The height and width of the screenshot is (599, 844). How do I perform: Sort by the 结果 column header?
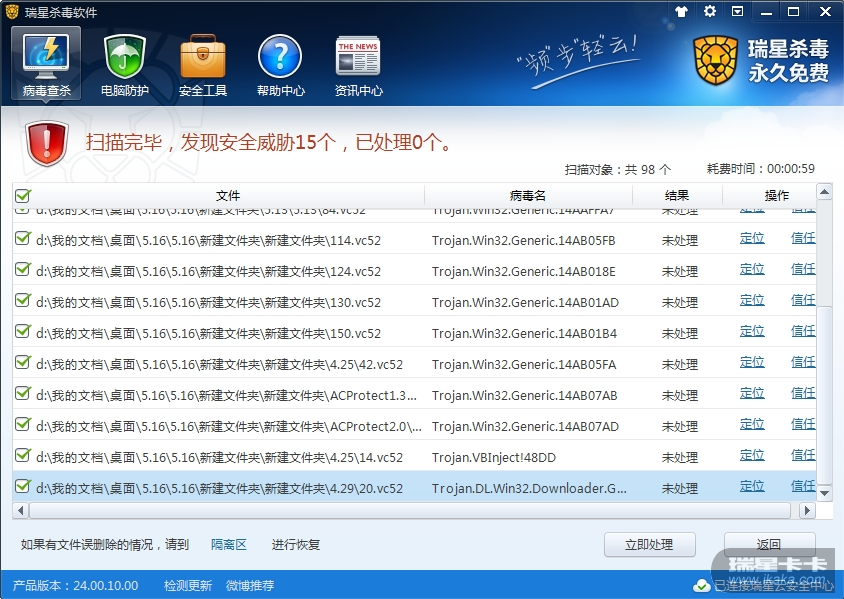pyautogui.click(x=677, y=196)
